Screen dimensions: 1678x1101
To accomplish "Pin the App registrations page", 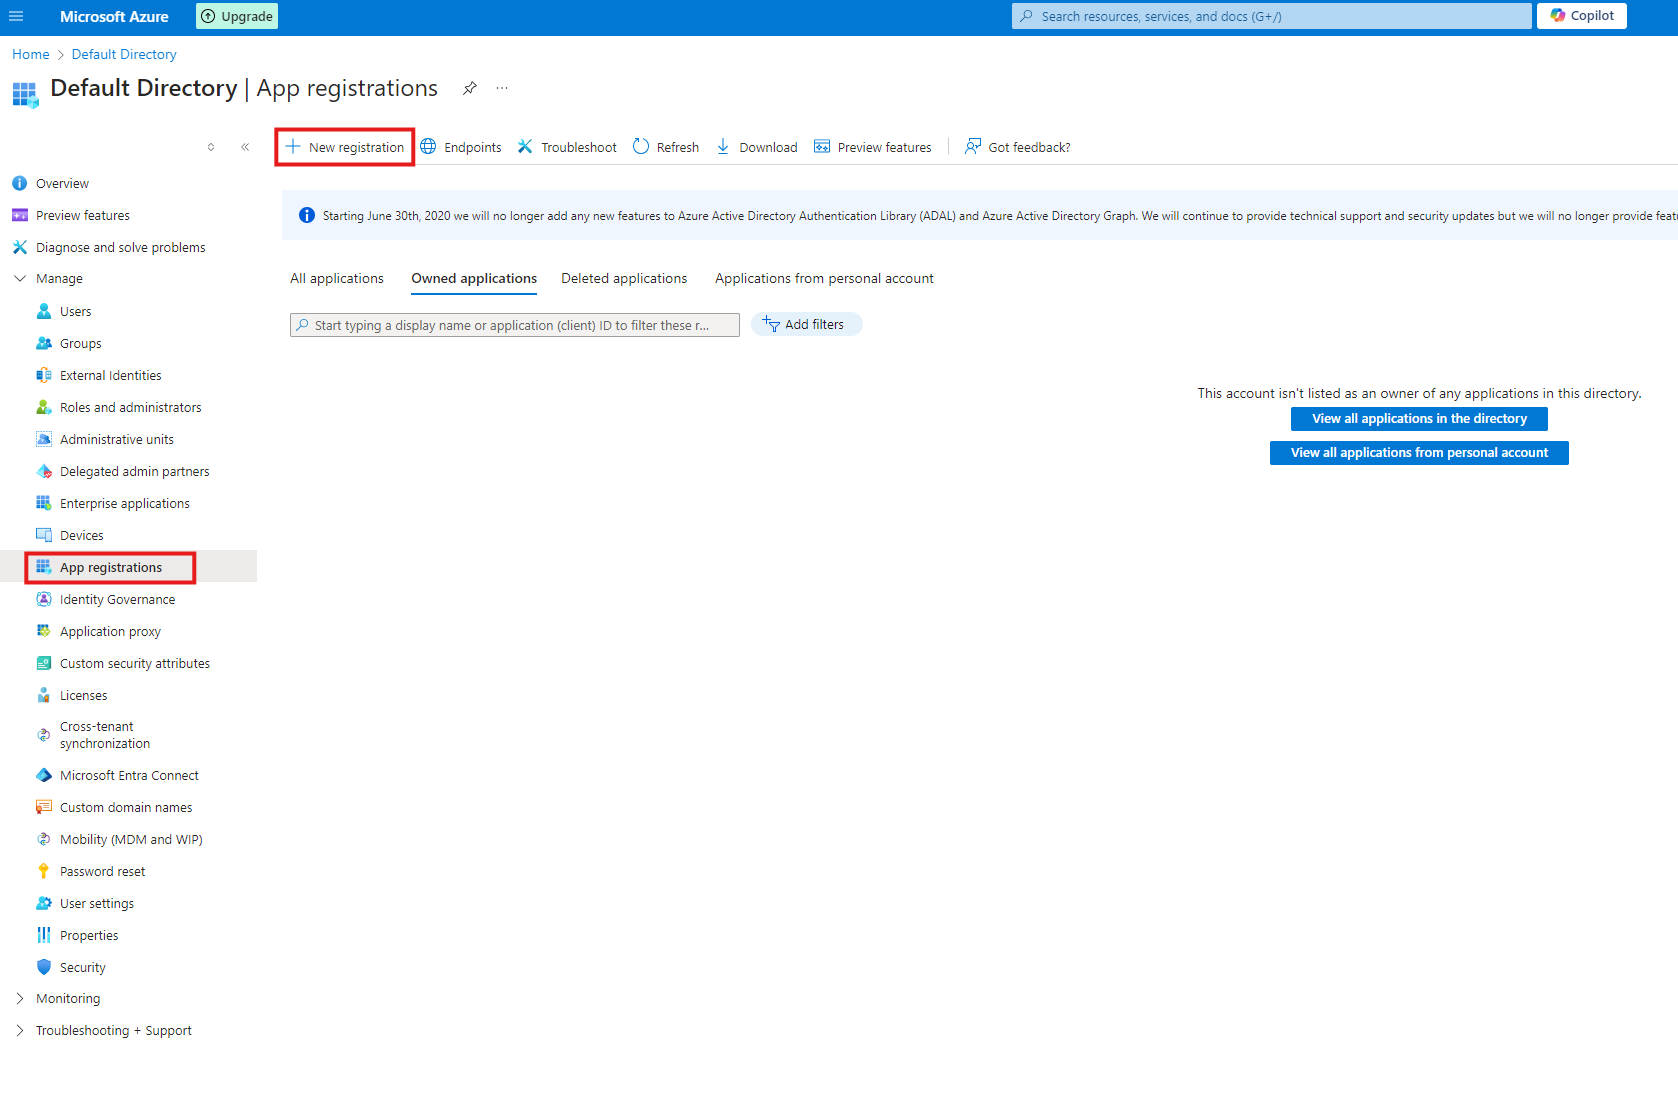I will [x=469, y=88].
